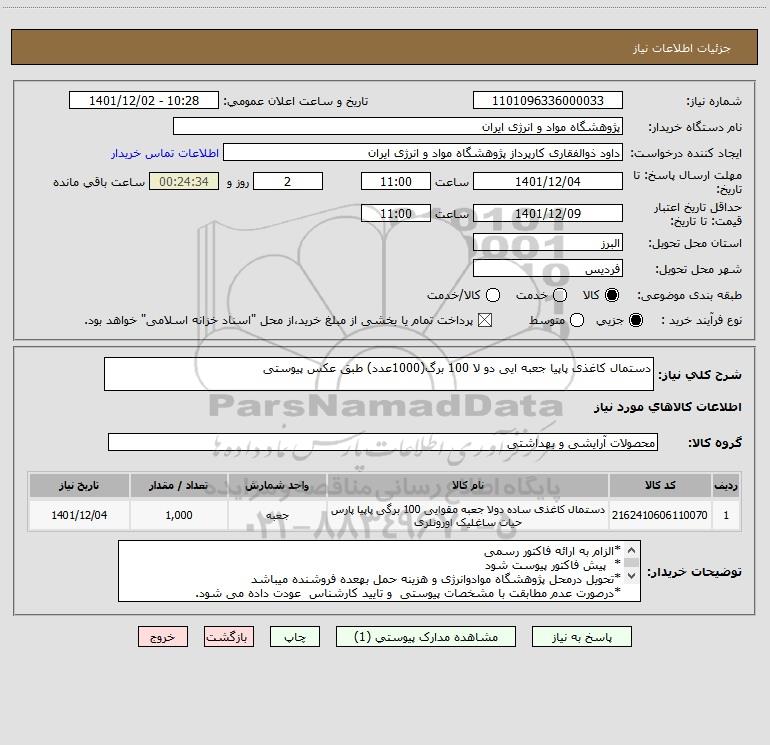Click the table date cell 1401/12/04

click(79, 515)
